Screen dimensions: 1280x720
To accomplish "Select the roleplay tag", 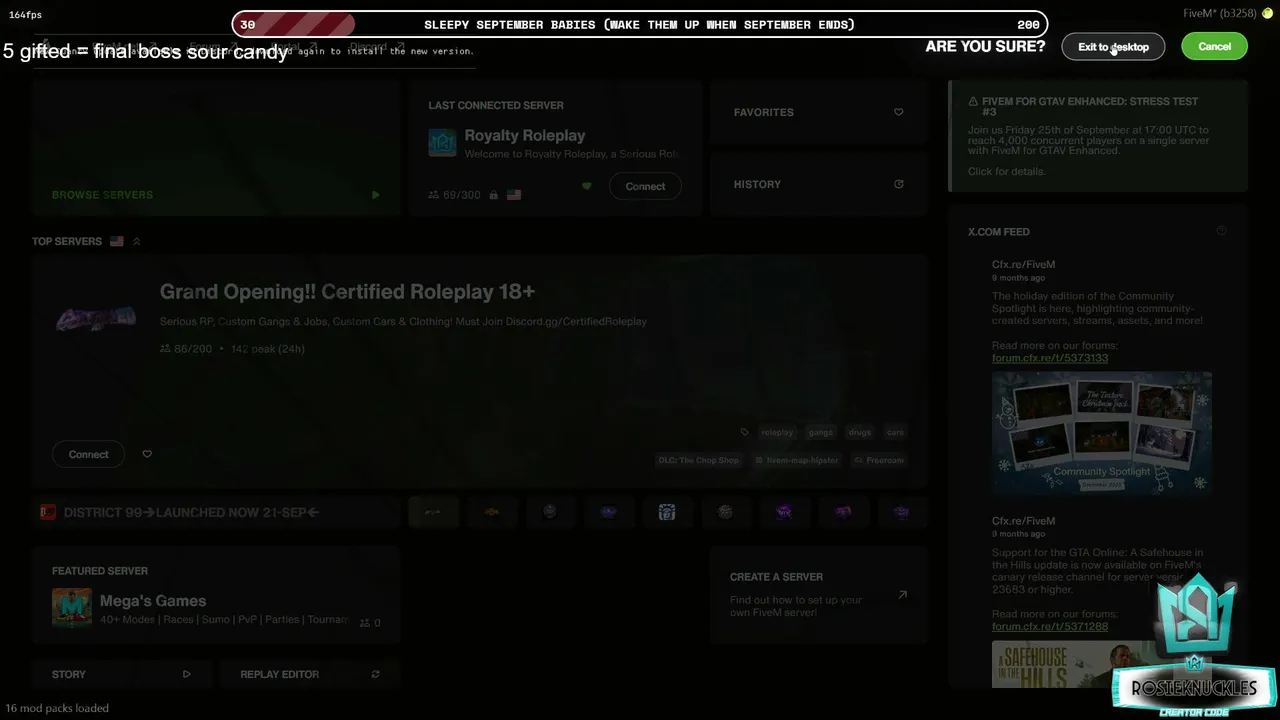I will tap(777, 432).
